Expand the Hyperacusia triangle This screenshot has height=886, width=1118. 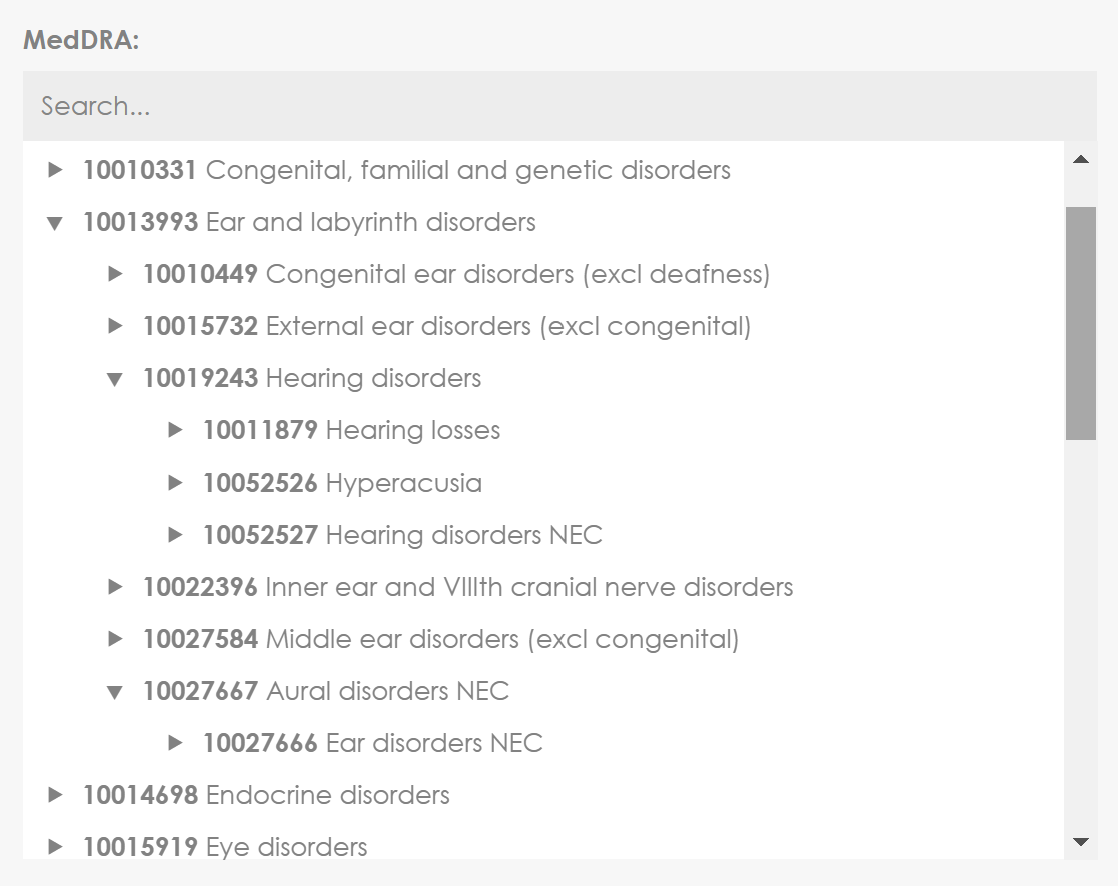[x=175, y=483]
